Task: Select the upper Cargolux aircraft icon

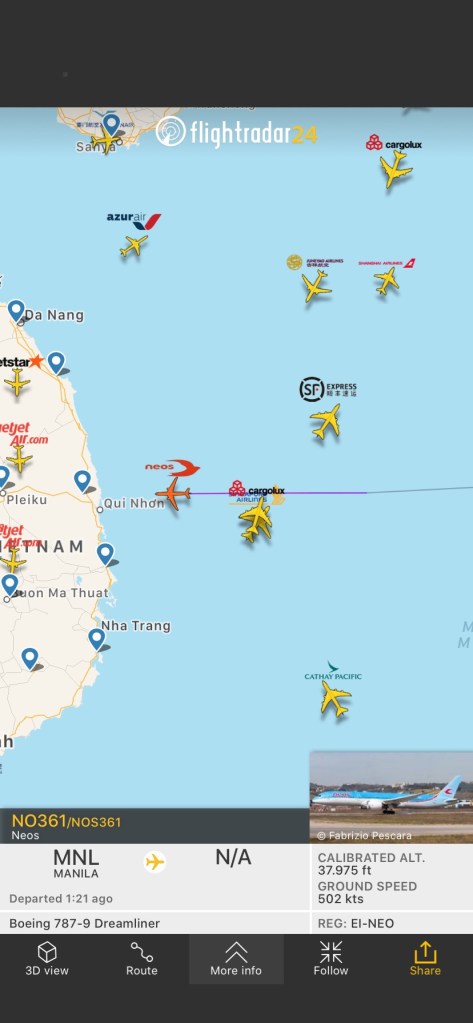Action: coord(395,169)
